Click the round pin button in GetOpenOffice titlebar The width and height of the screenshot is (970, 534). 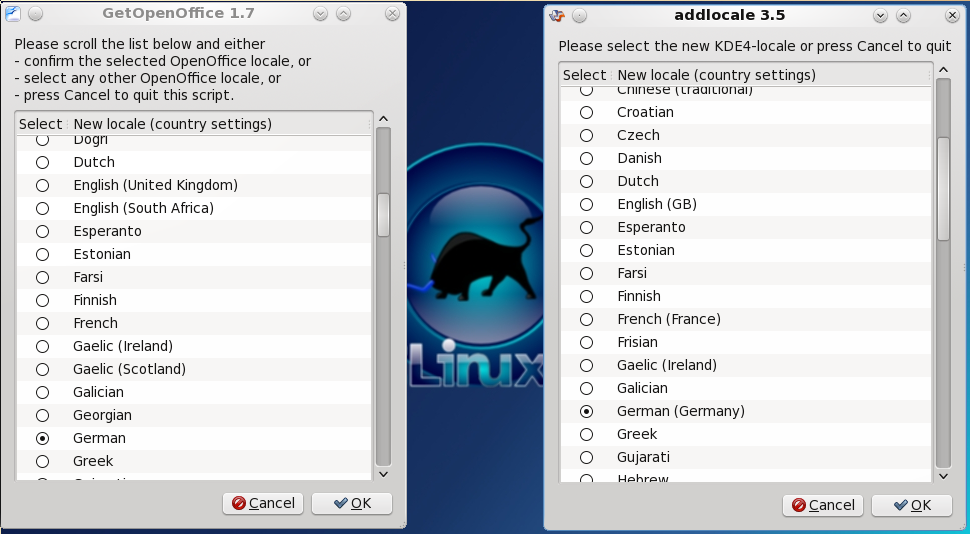[35, 14]
